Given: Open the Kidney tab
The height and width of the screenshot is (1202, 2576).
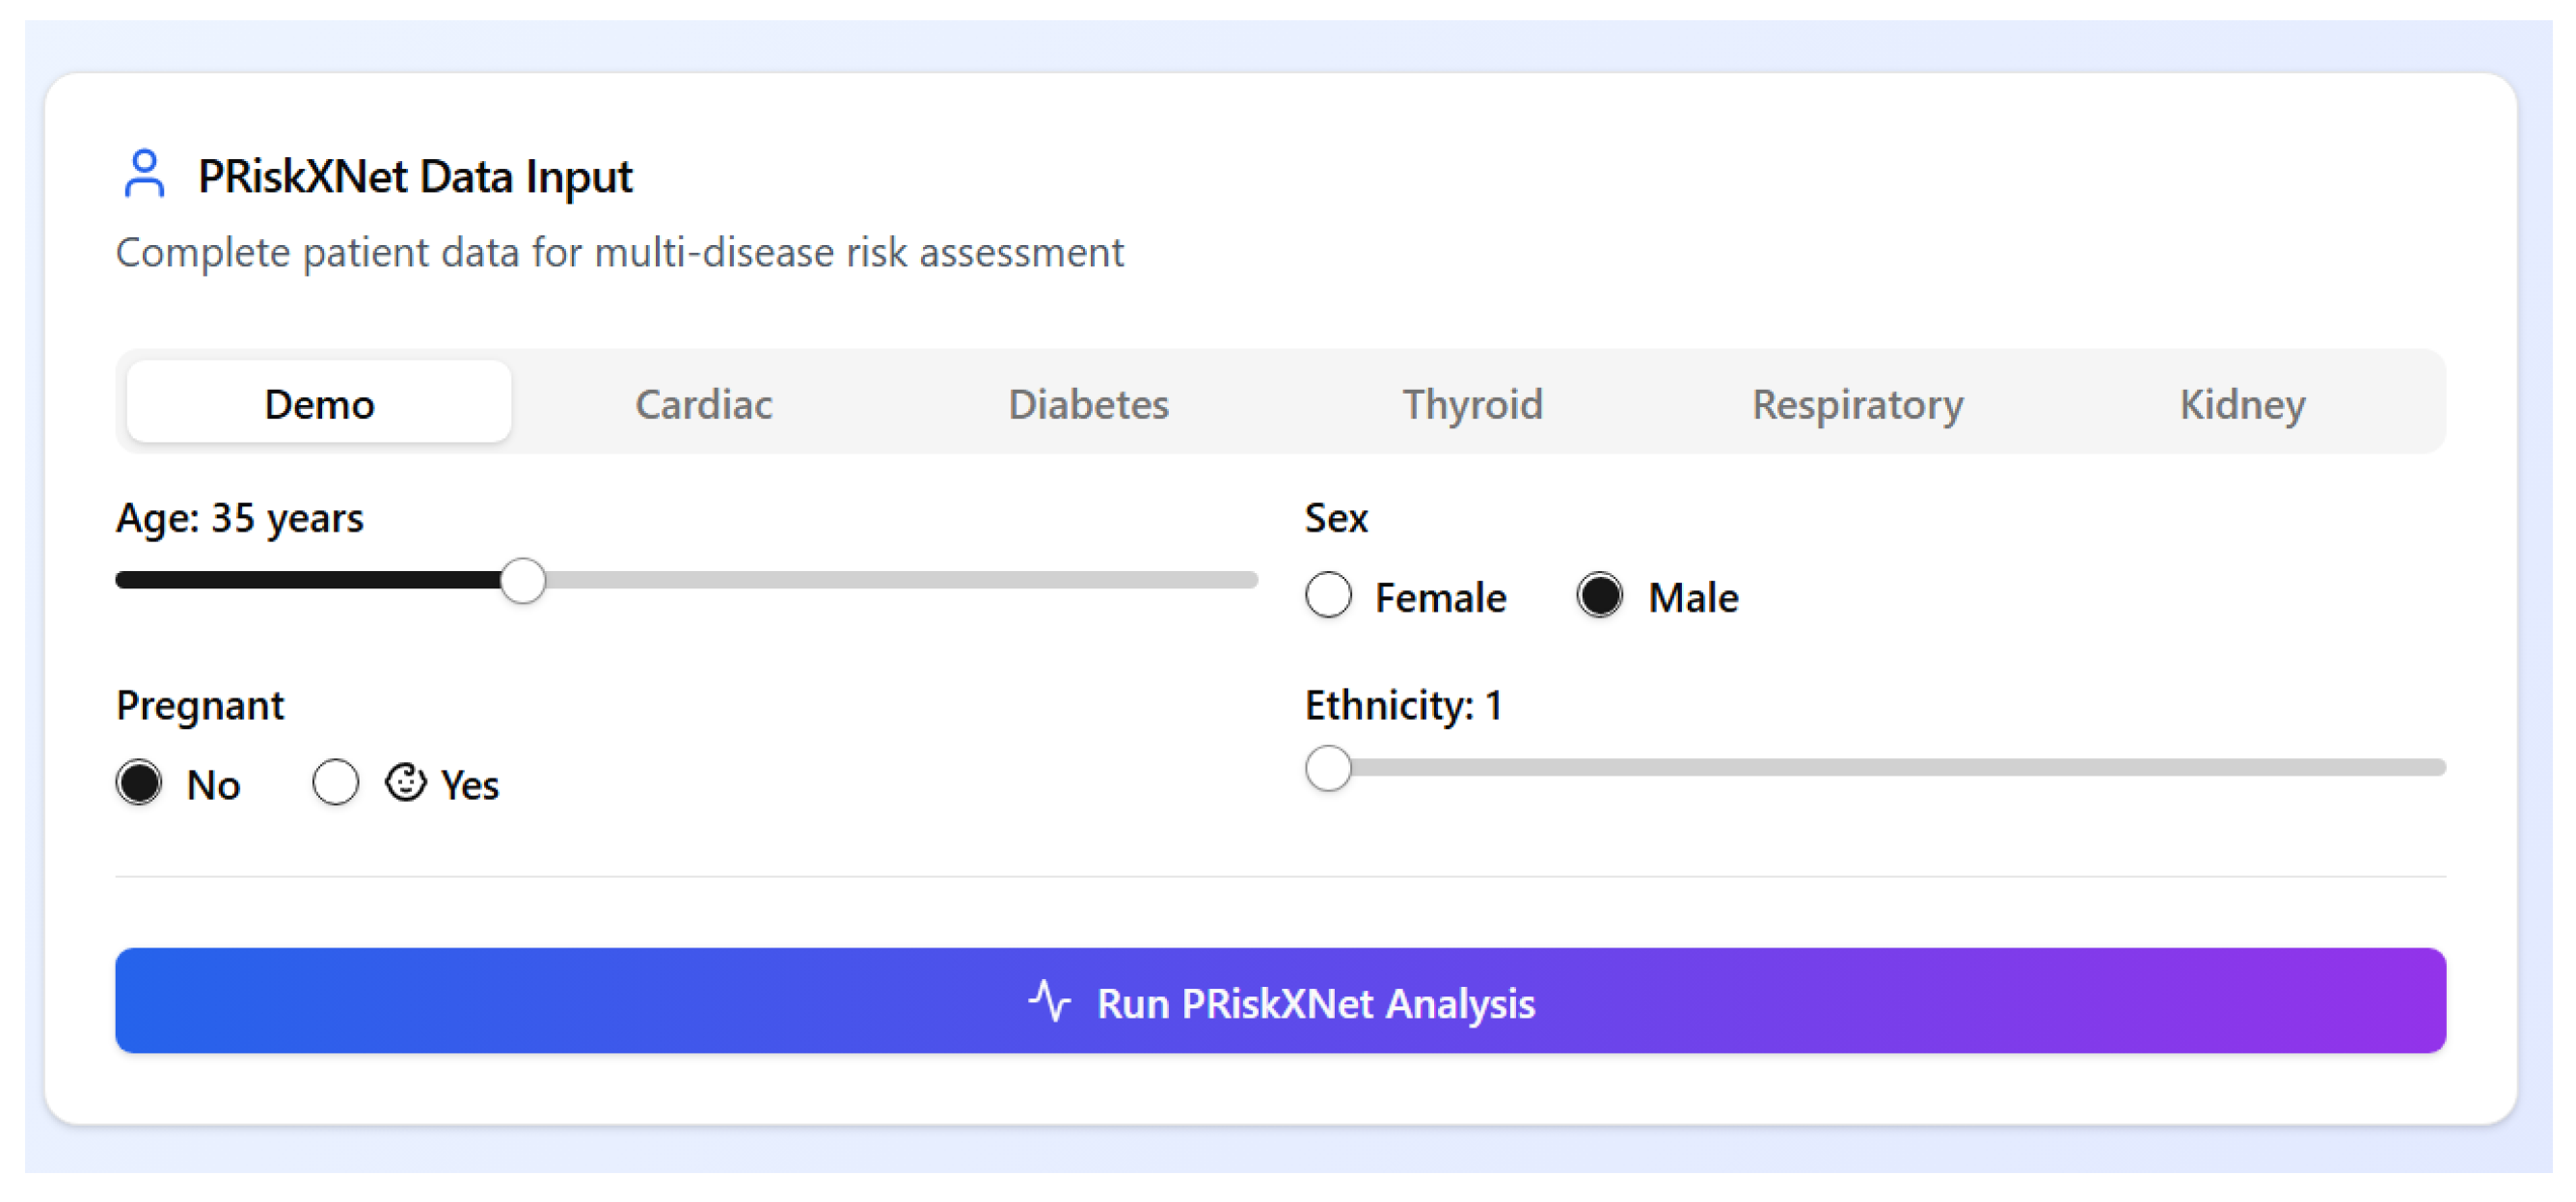Looking at the screenshot, I should pos(2242,404).
